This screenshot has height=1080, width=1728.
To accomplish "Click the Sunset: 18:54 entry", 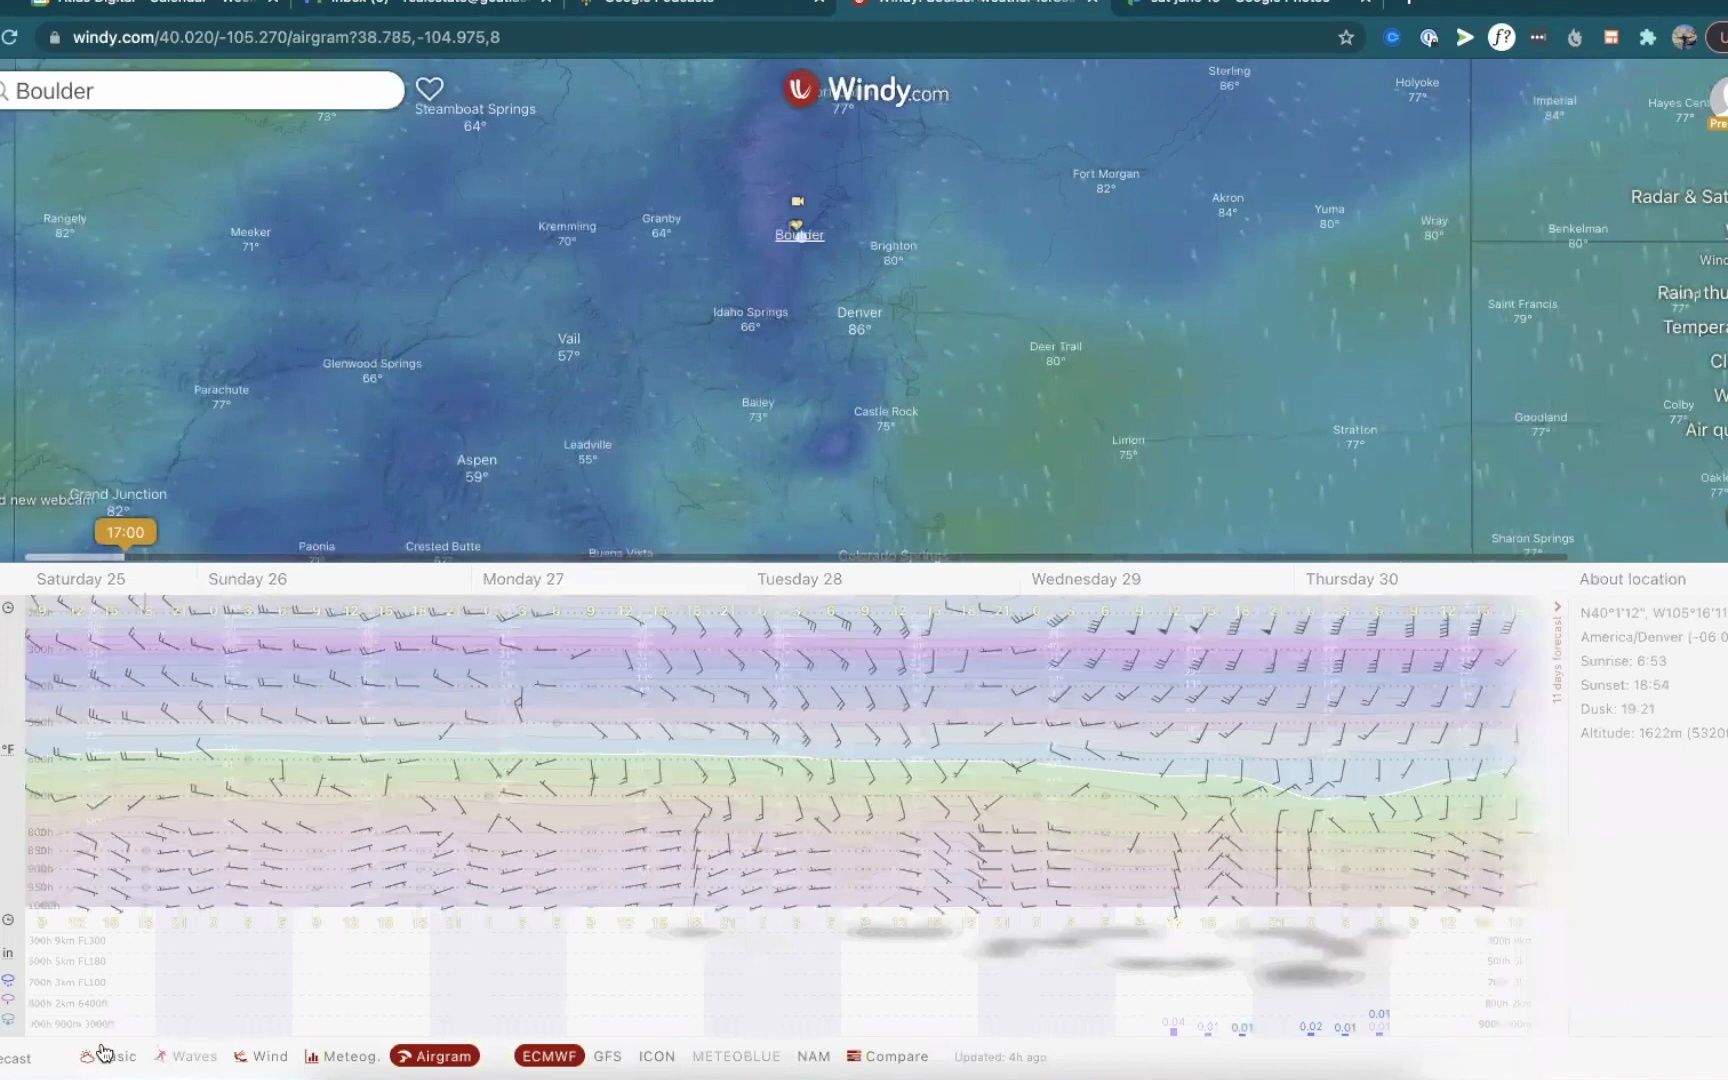I will [1625, 685].
